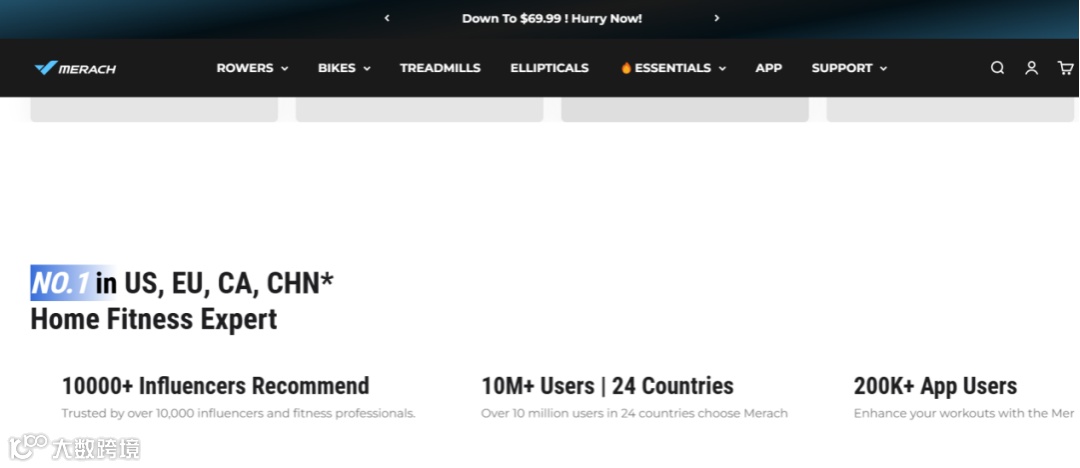
Task: Expand the SUPPORT dropdown menu
Action: (x=849, y=68)
